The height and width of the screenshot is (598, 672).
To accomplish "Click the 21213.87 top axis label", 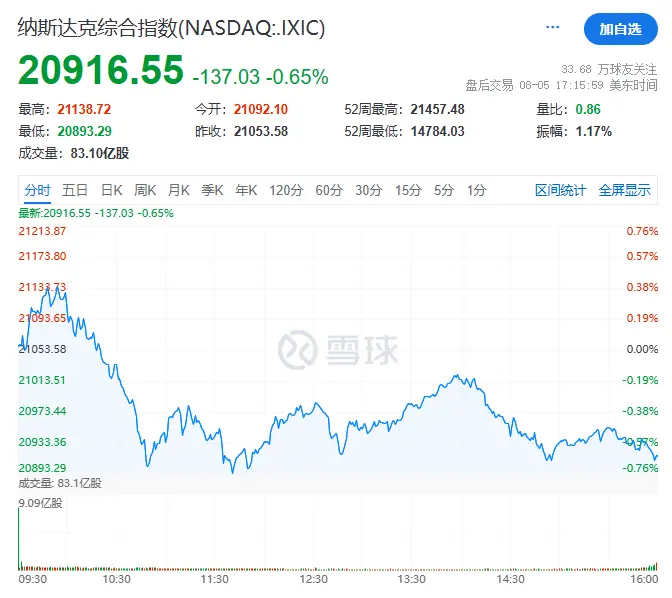I will [42, 231].
